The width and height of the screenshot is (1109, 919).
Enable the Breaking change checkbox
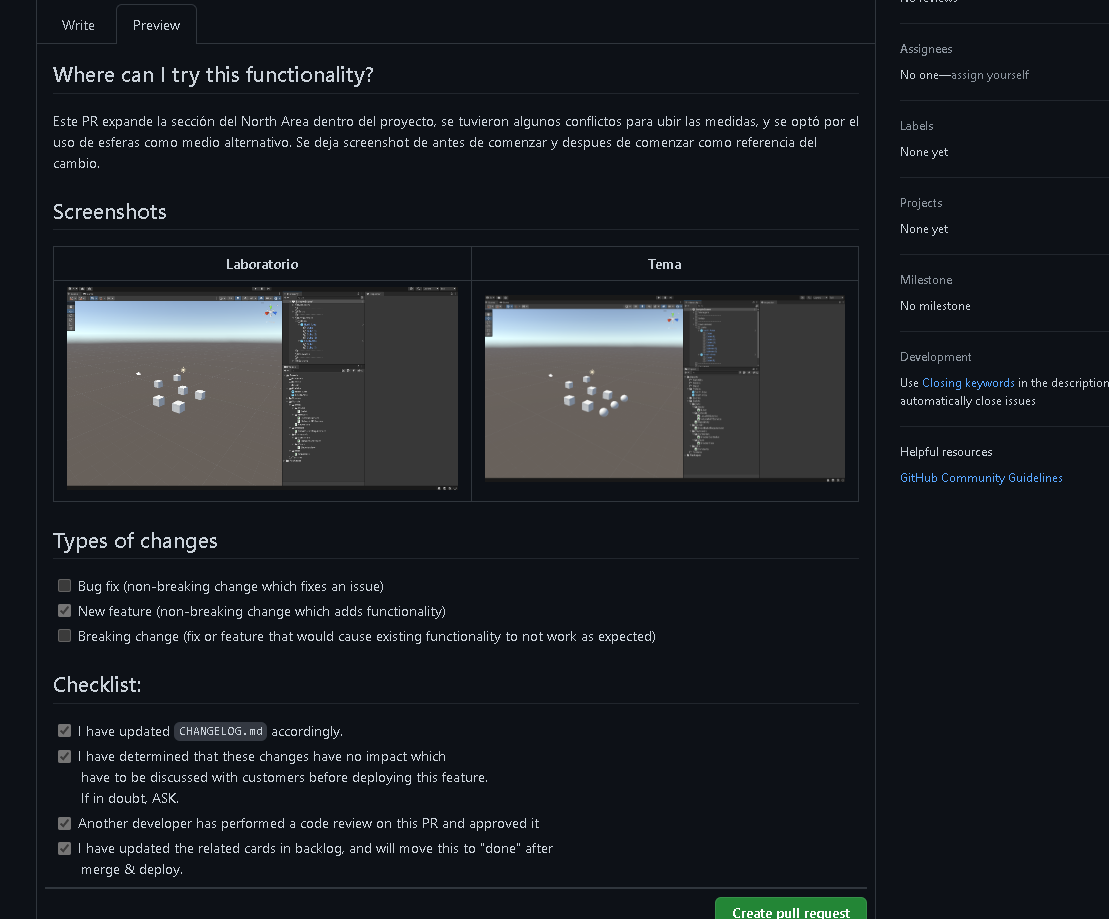click(65, 636)
